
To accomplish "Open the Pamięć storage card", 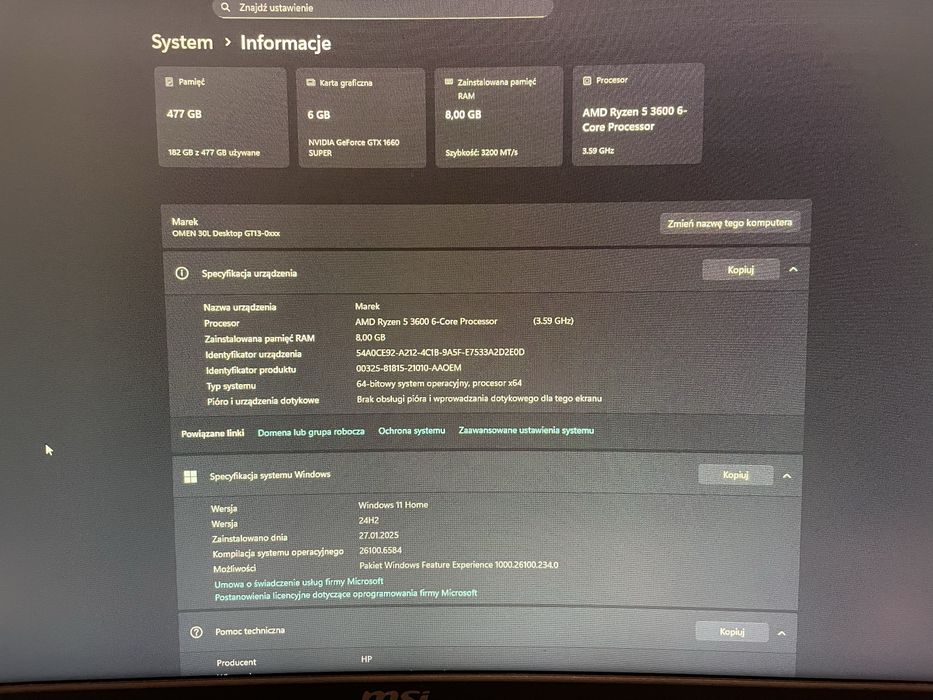I will (x=221, y=117).
